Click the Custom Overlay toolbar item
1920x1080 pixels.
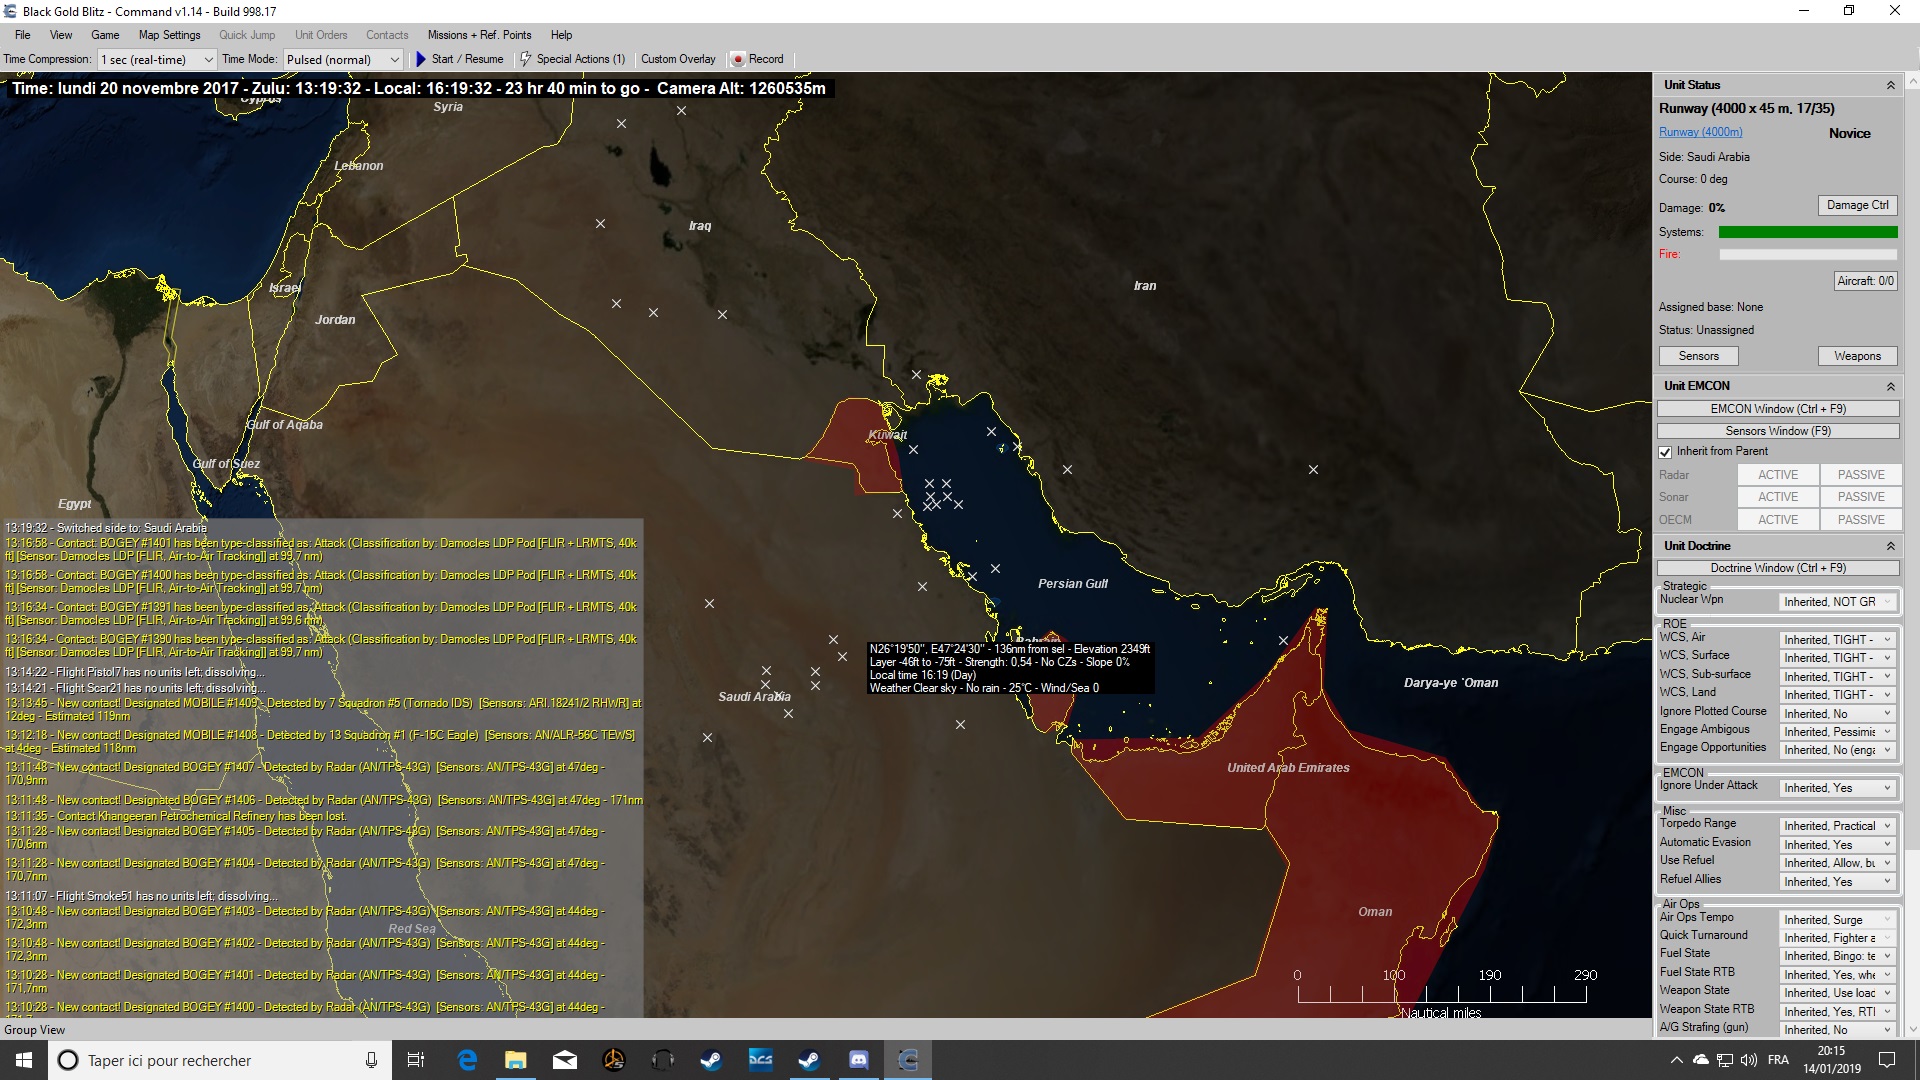pos(678,59)
